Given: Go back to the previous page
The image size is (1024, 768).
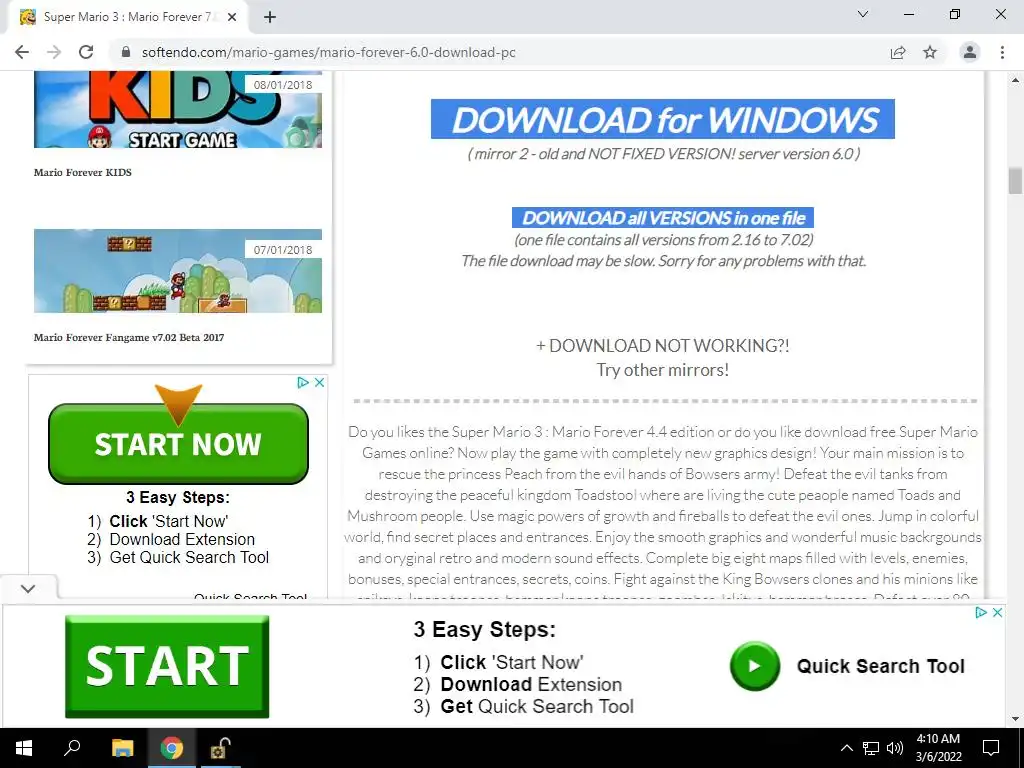Looking at the screenshot, I should pyautogui.click(x=22, y=52).
